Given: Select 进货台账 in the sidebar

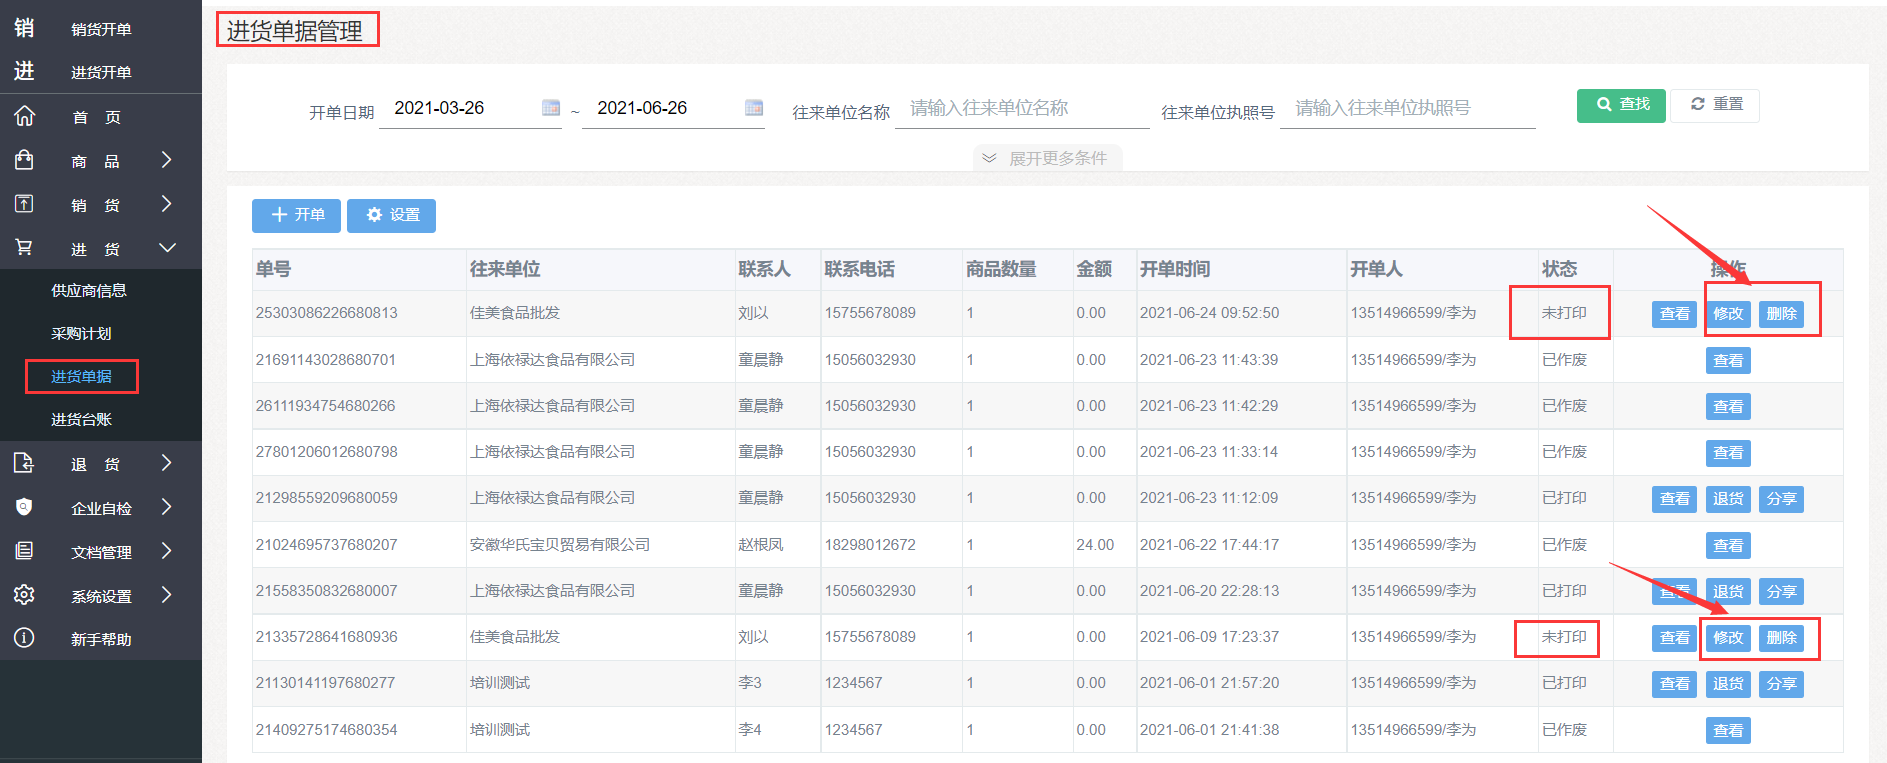Looking at the screenshot, I should point(81,420).
